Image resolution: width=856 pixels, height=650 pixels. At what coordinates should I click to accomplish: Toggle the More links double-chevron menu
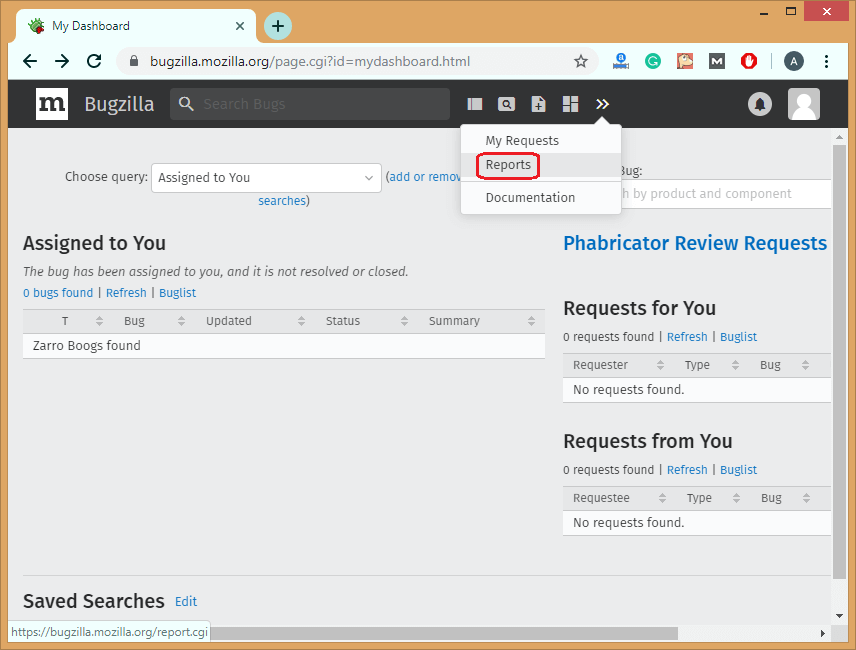click(x=602, y=104)
